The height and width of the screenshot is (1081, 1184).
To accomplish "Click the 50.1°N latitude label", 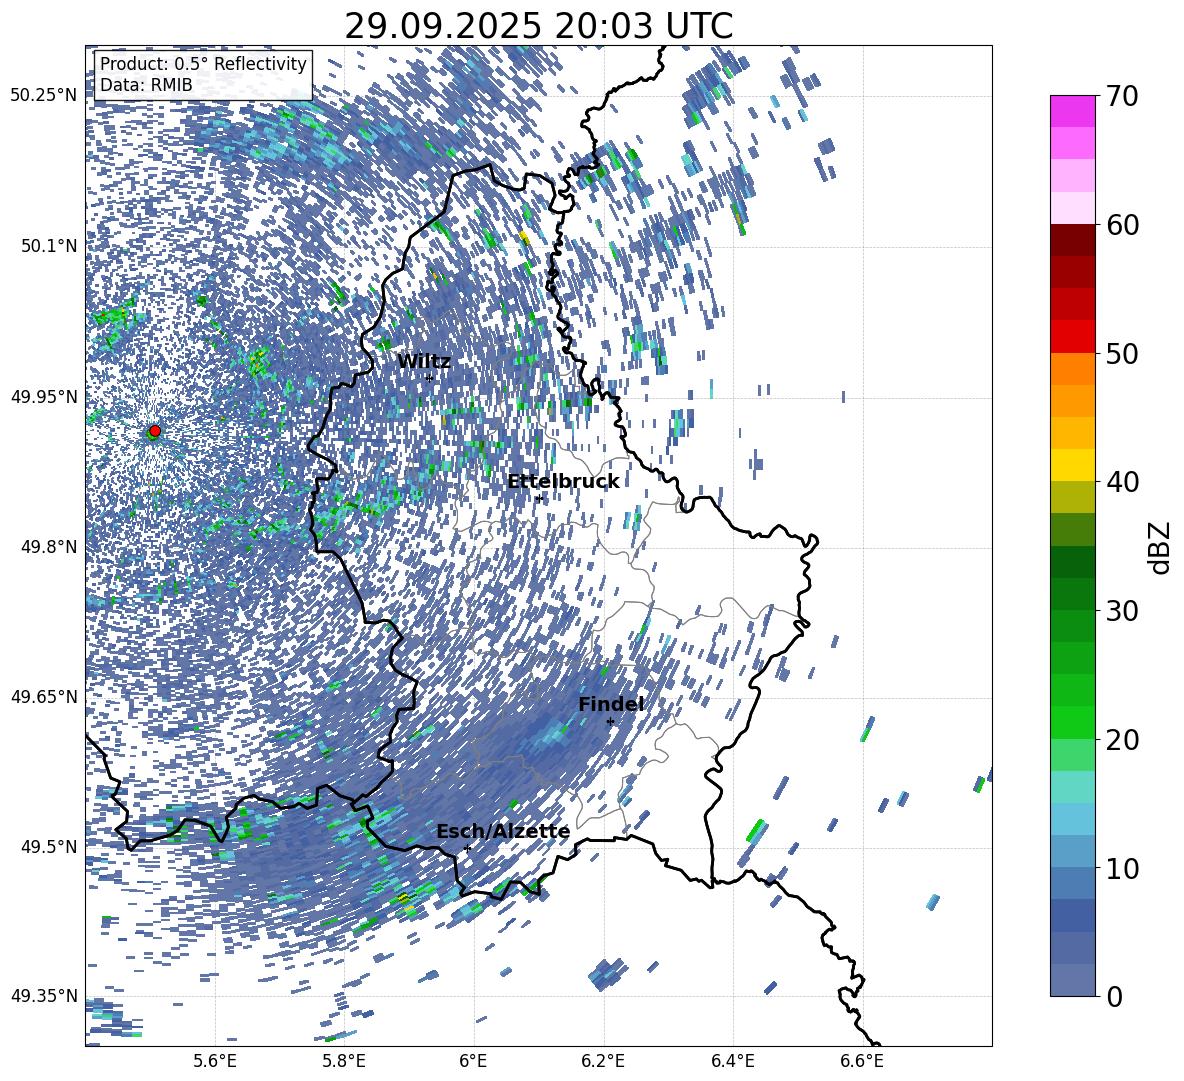I will (48, 246).
